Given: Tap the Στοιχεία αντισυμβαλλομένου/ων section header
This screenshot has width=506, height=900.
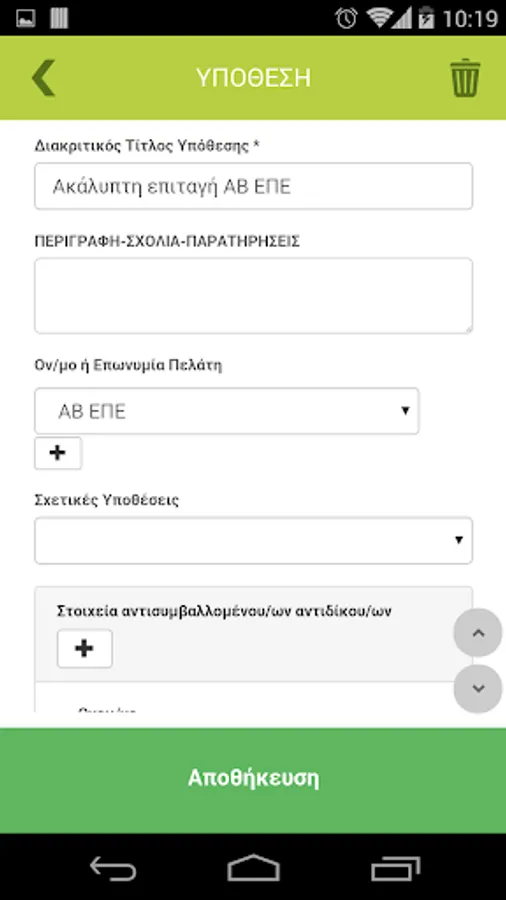Looking at the screenshot, I should (224, 611).
